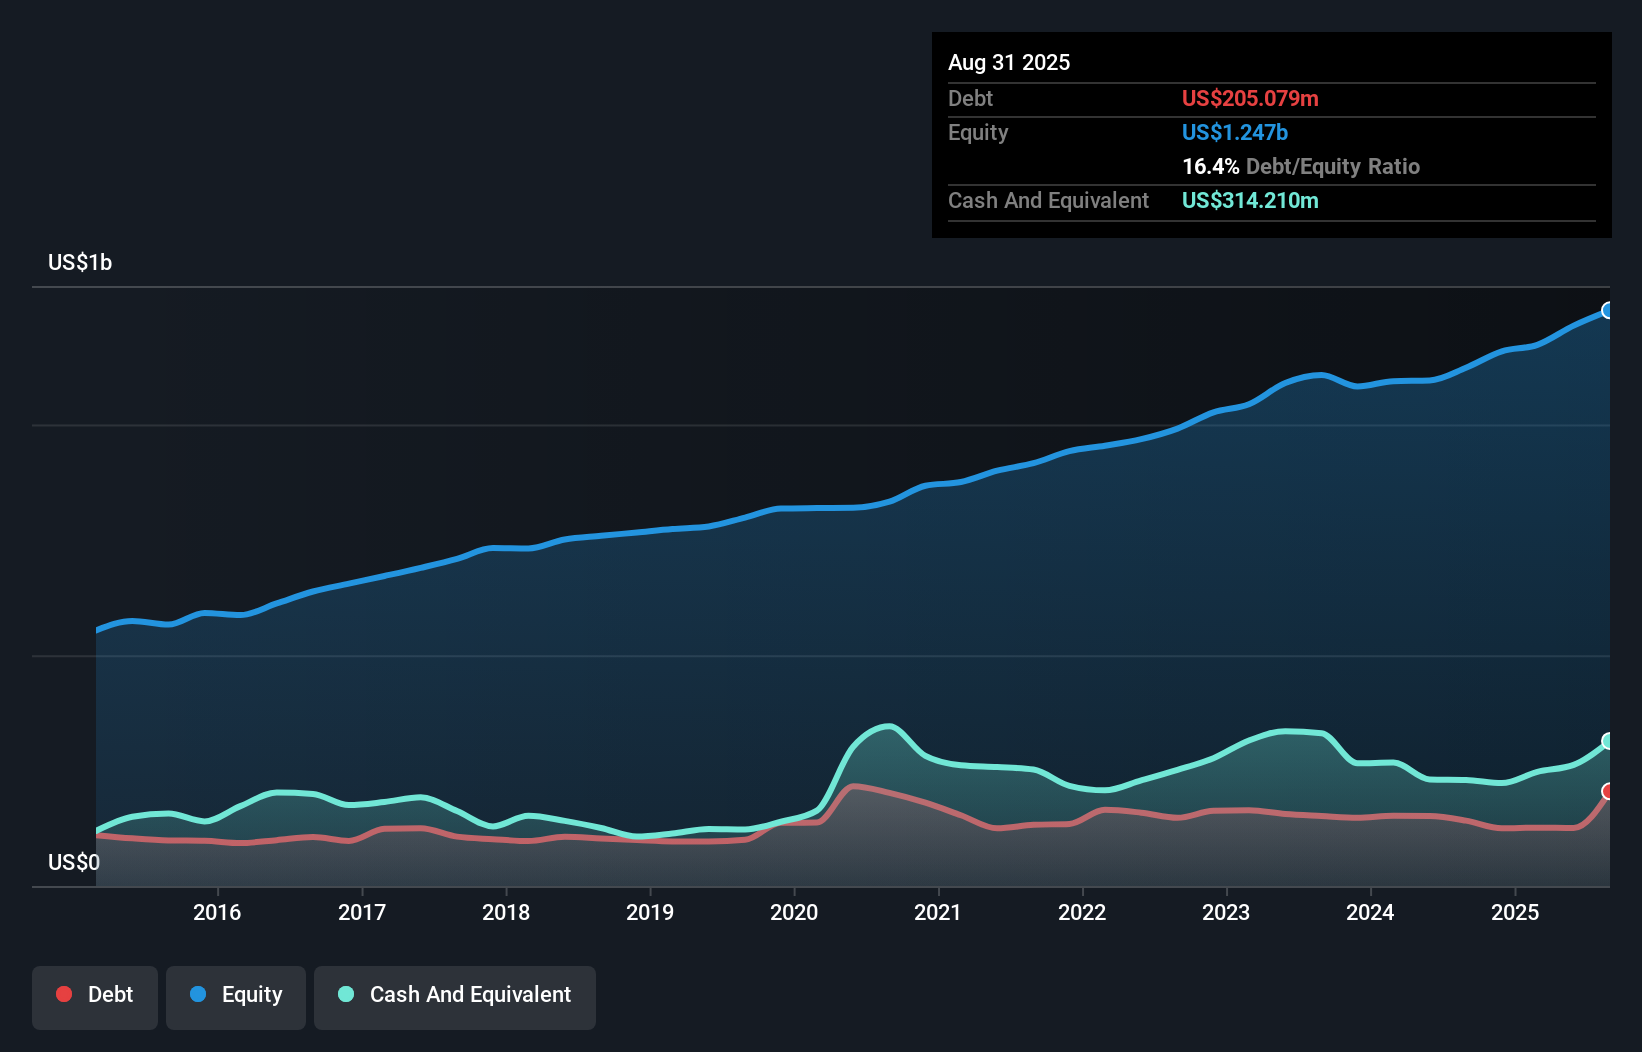Image resolution: width=1642 pixels, height=1052 pixels.
Task: Click the 2024 x-axis label
Action: pos(1370,912)
